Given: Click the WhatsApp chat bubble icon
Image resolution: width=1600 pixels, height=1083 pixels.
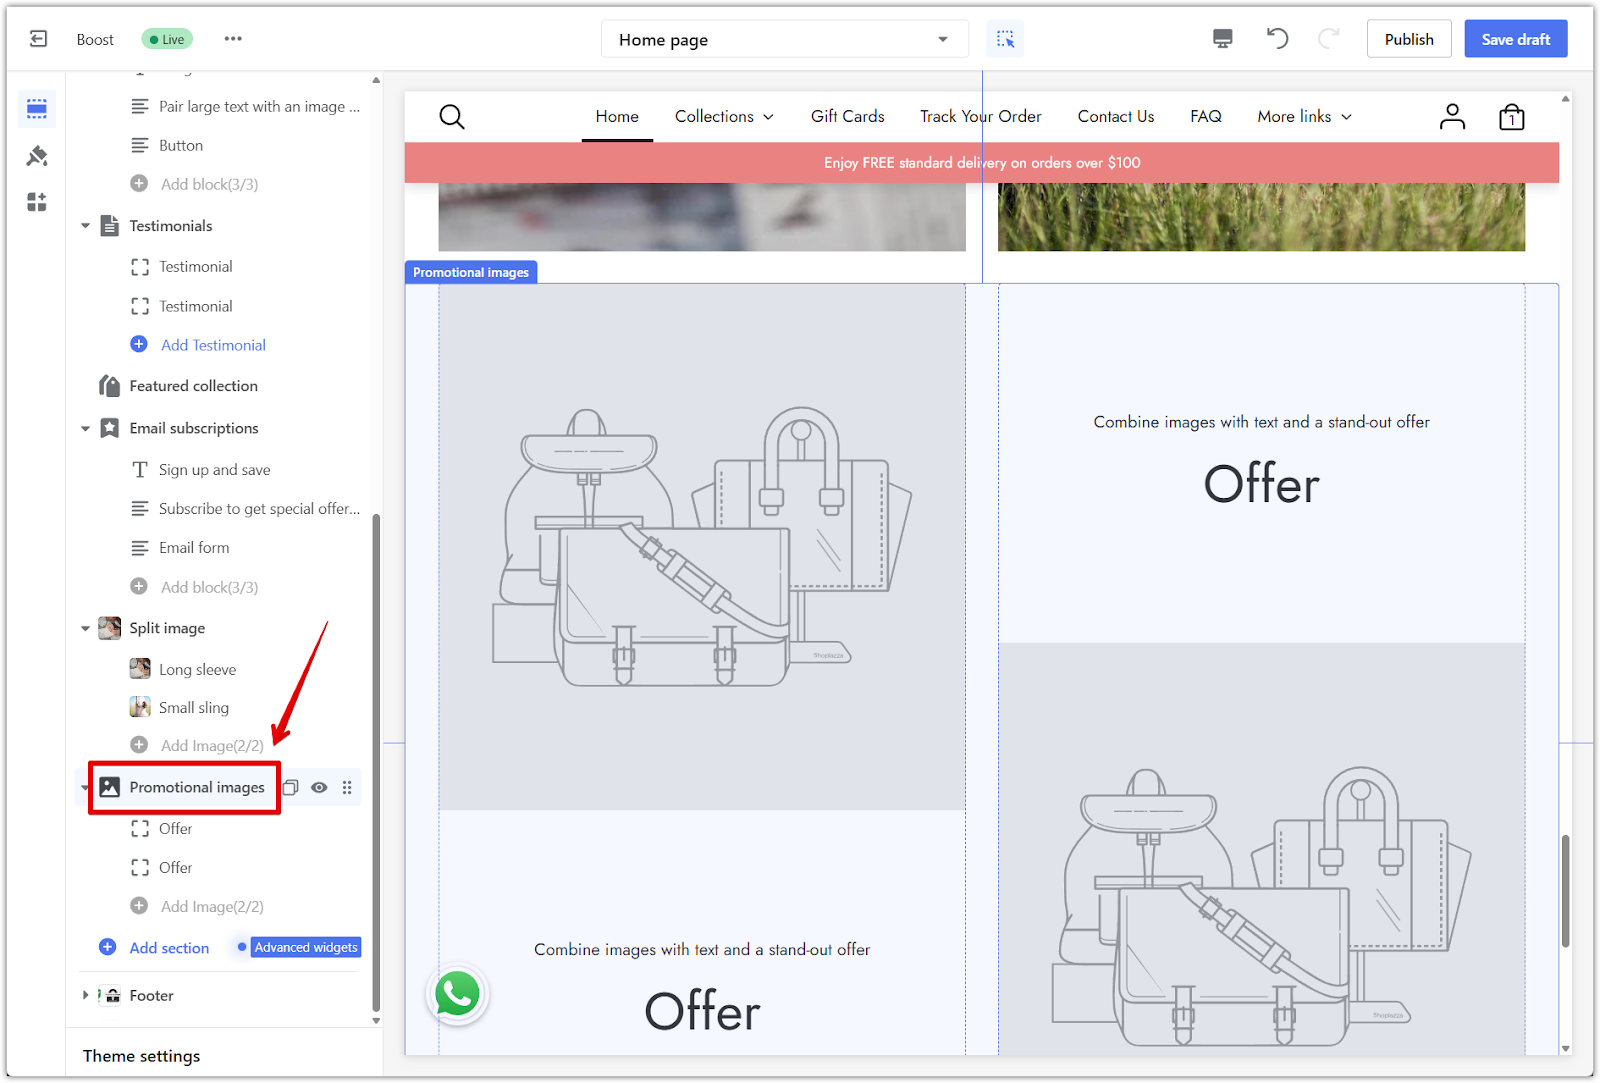Looking at the screenshot, I should pos(458,994).
